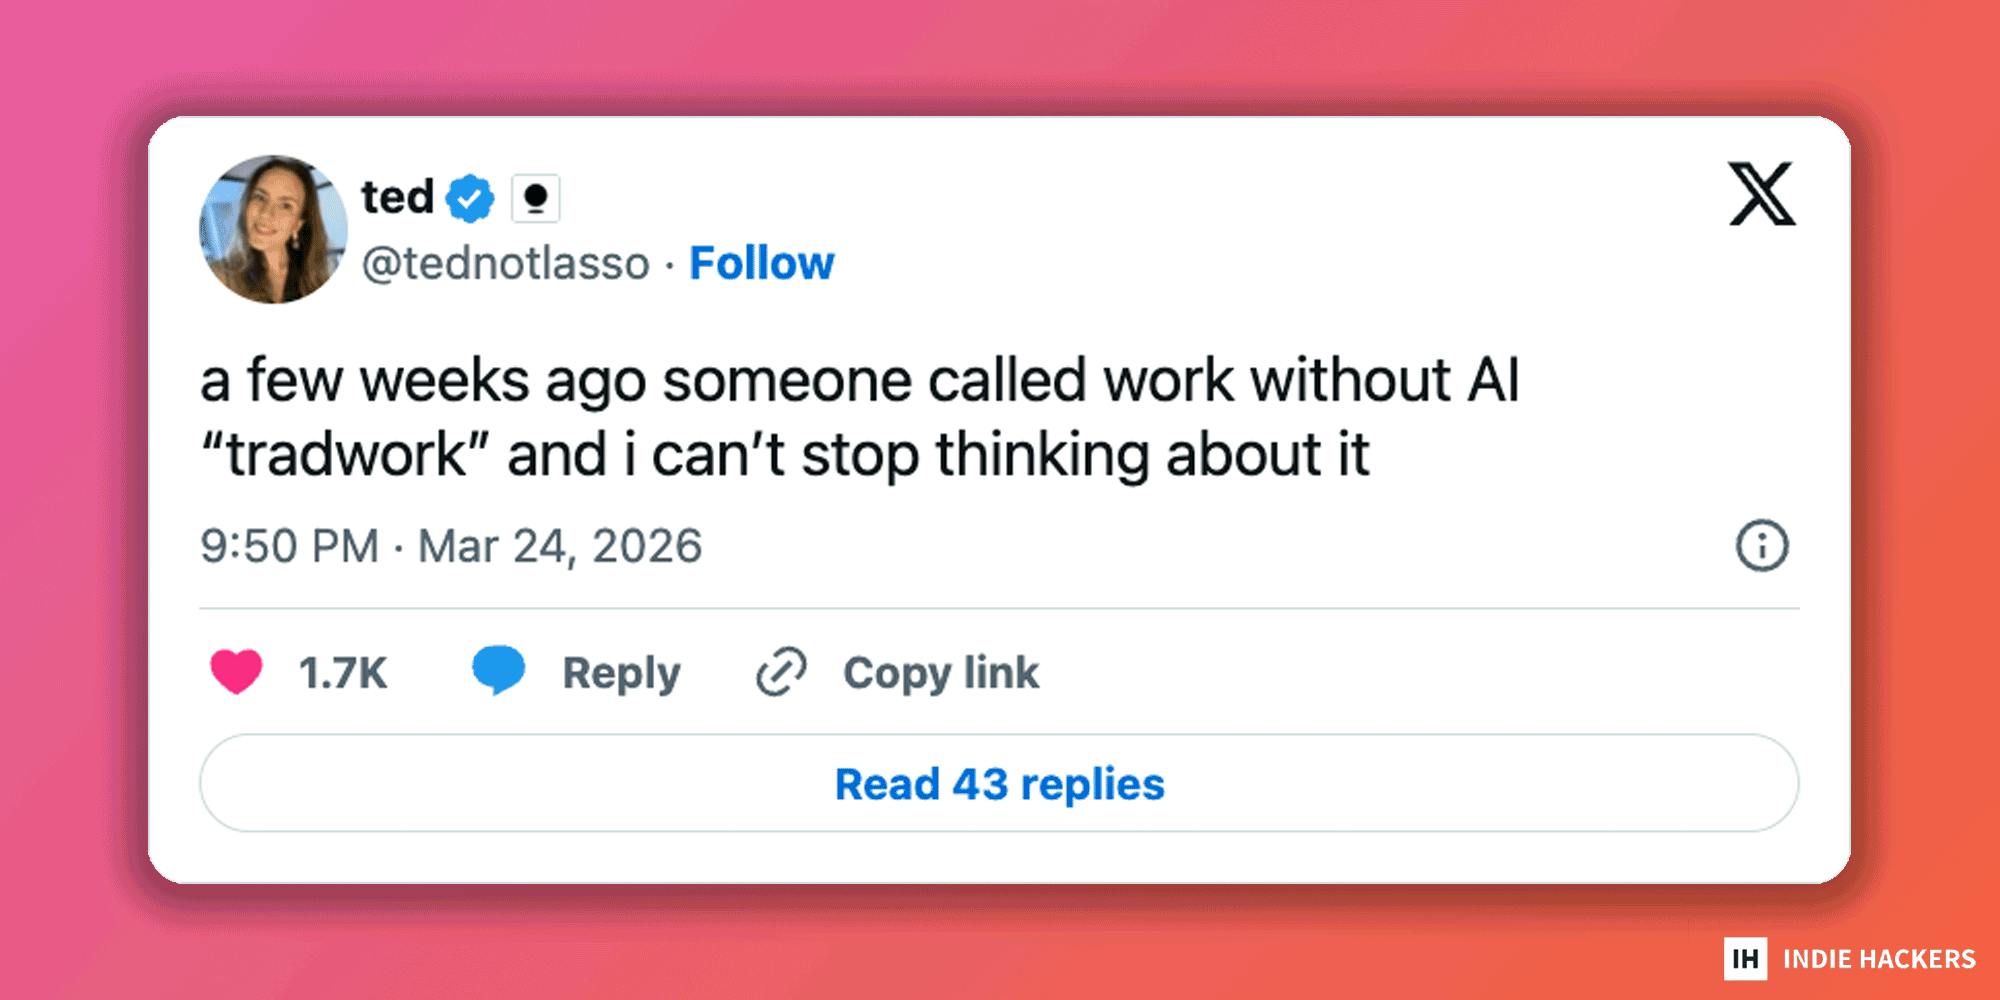Click the blue reply bubble icon
The height and width of the screenshot is (1000, 2000).
tap(498, 669)
